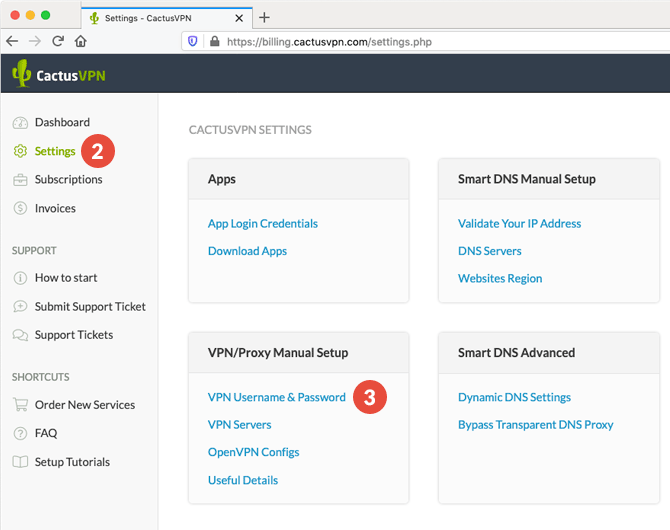670x530 pixels.
Task: Click the yellow macOS minimize button
Action: click(30, 15)
